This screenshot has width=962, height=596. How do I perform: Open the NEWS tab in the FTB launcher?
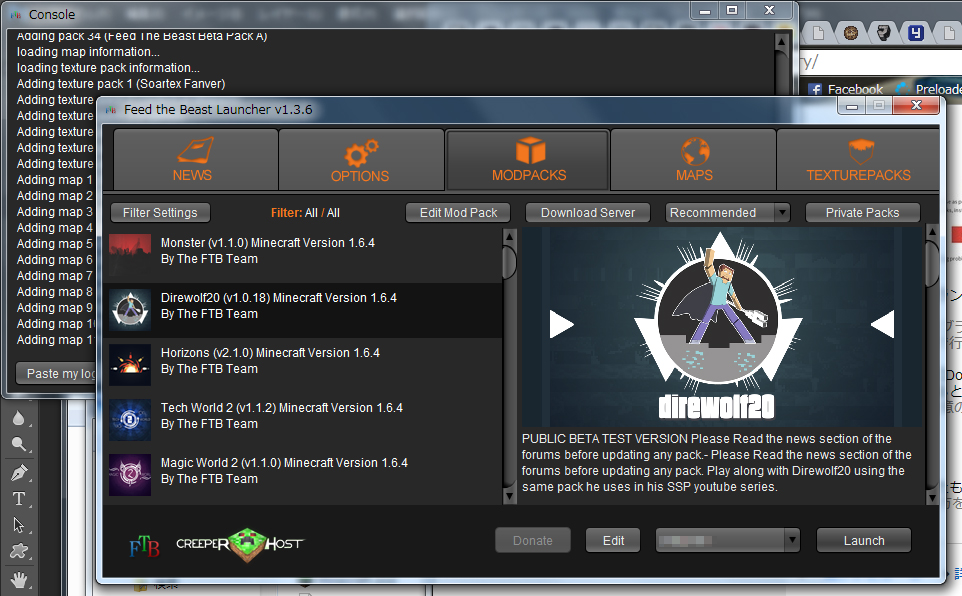pyautogui.click(x=196, y=160)
